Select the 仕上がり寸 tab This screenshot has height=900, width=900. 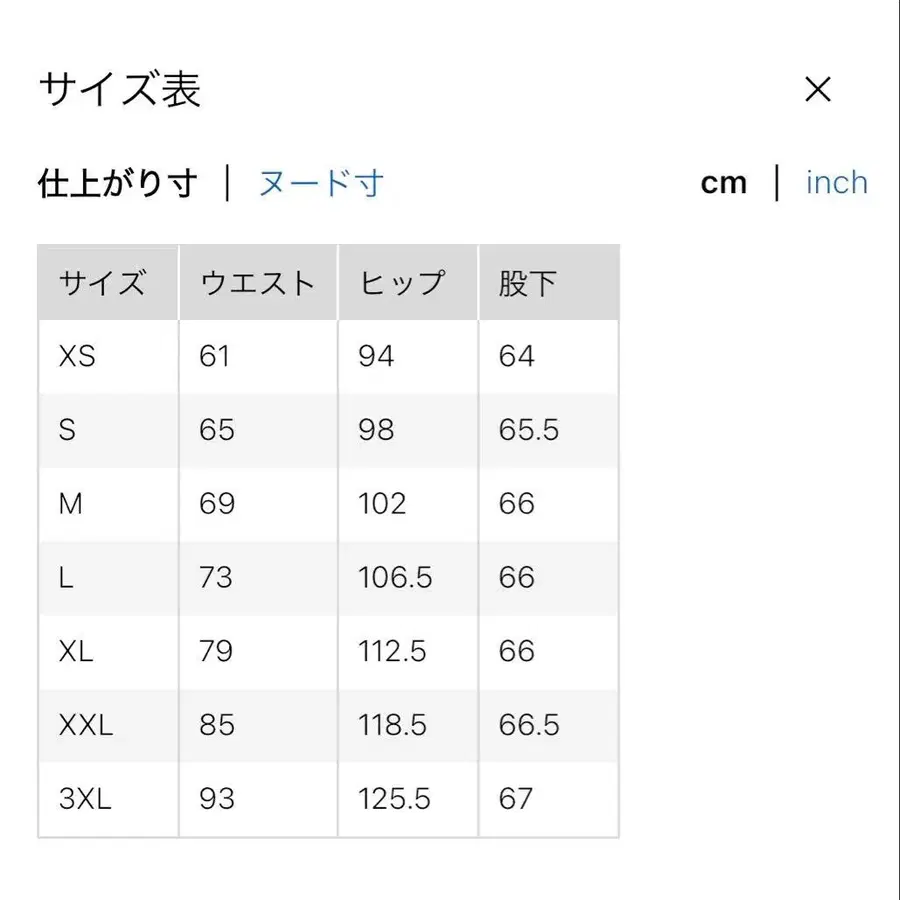coord(116,182)
